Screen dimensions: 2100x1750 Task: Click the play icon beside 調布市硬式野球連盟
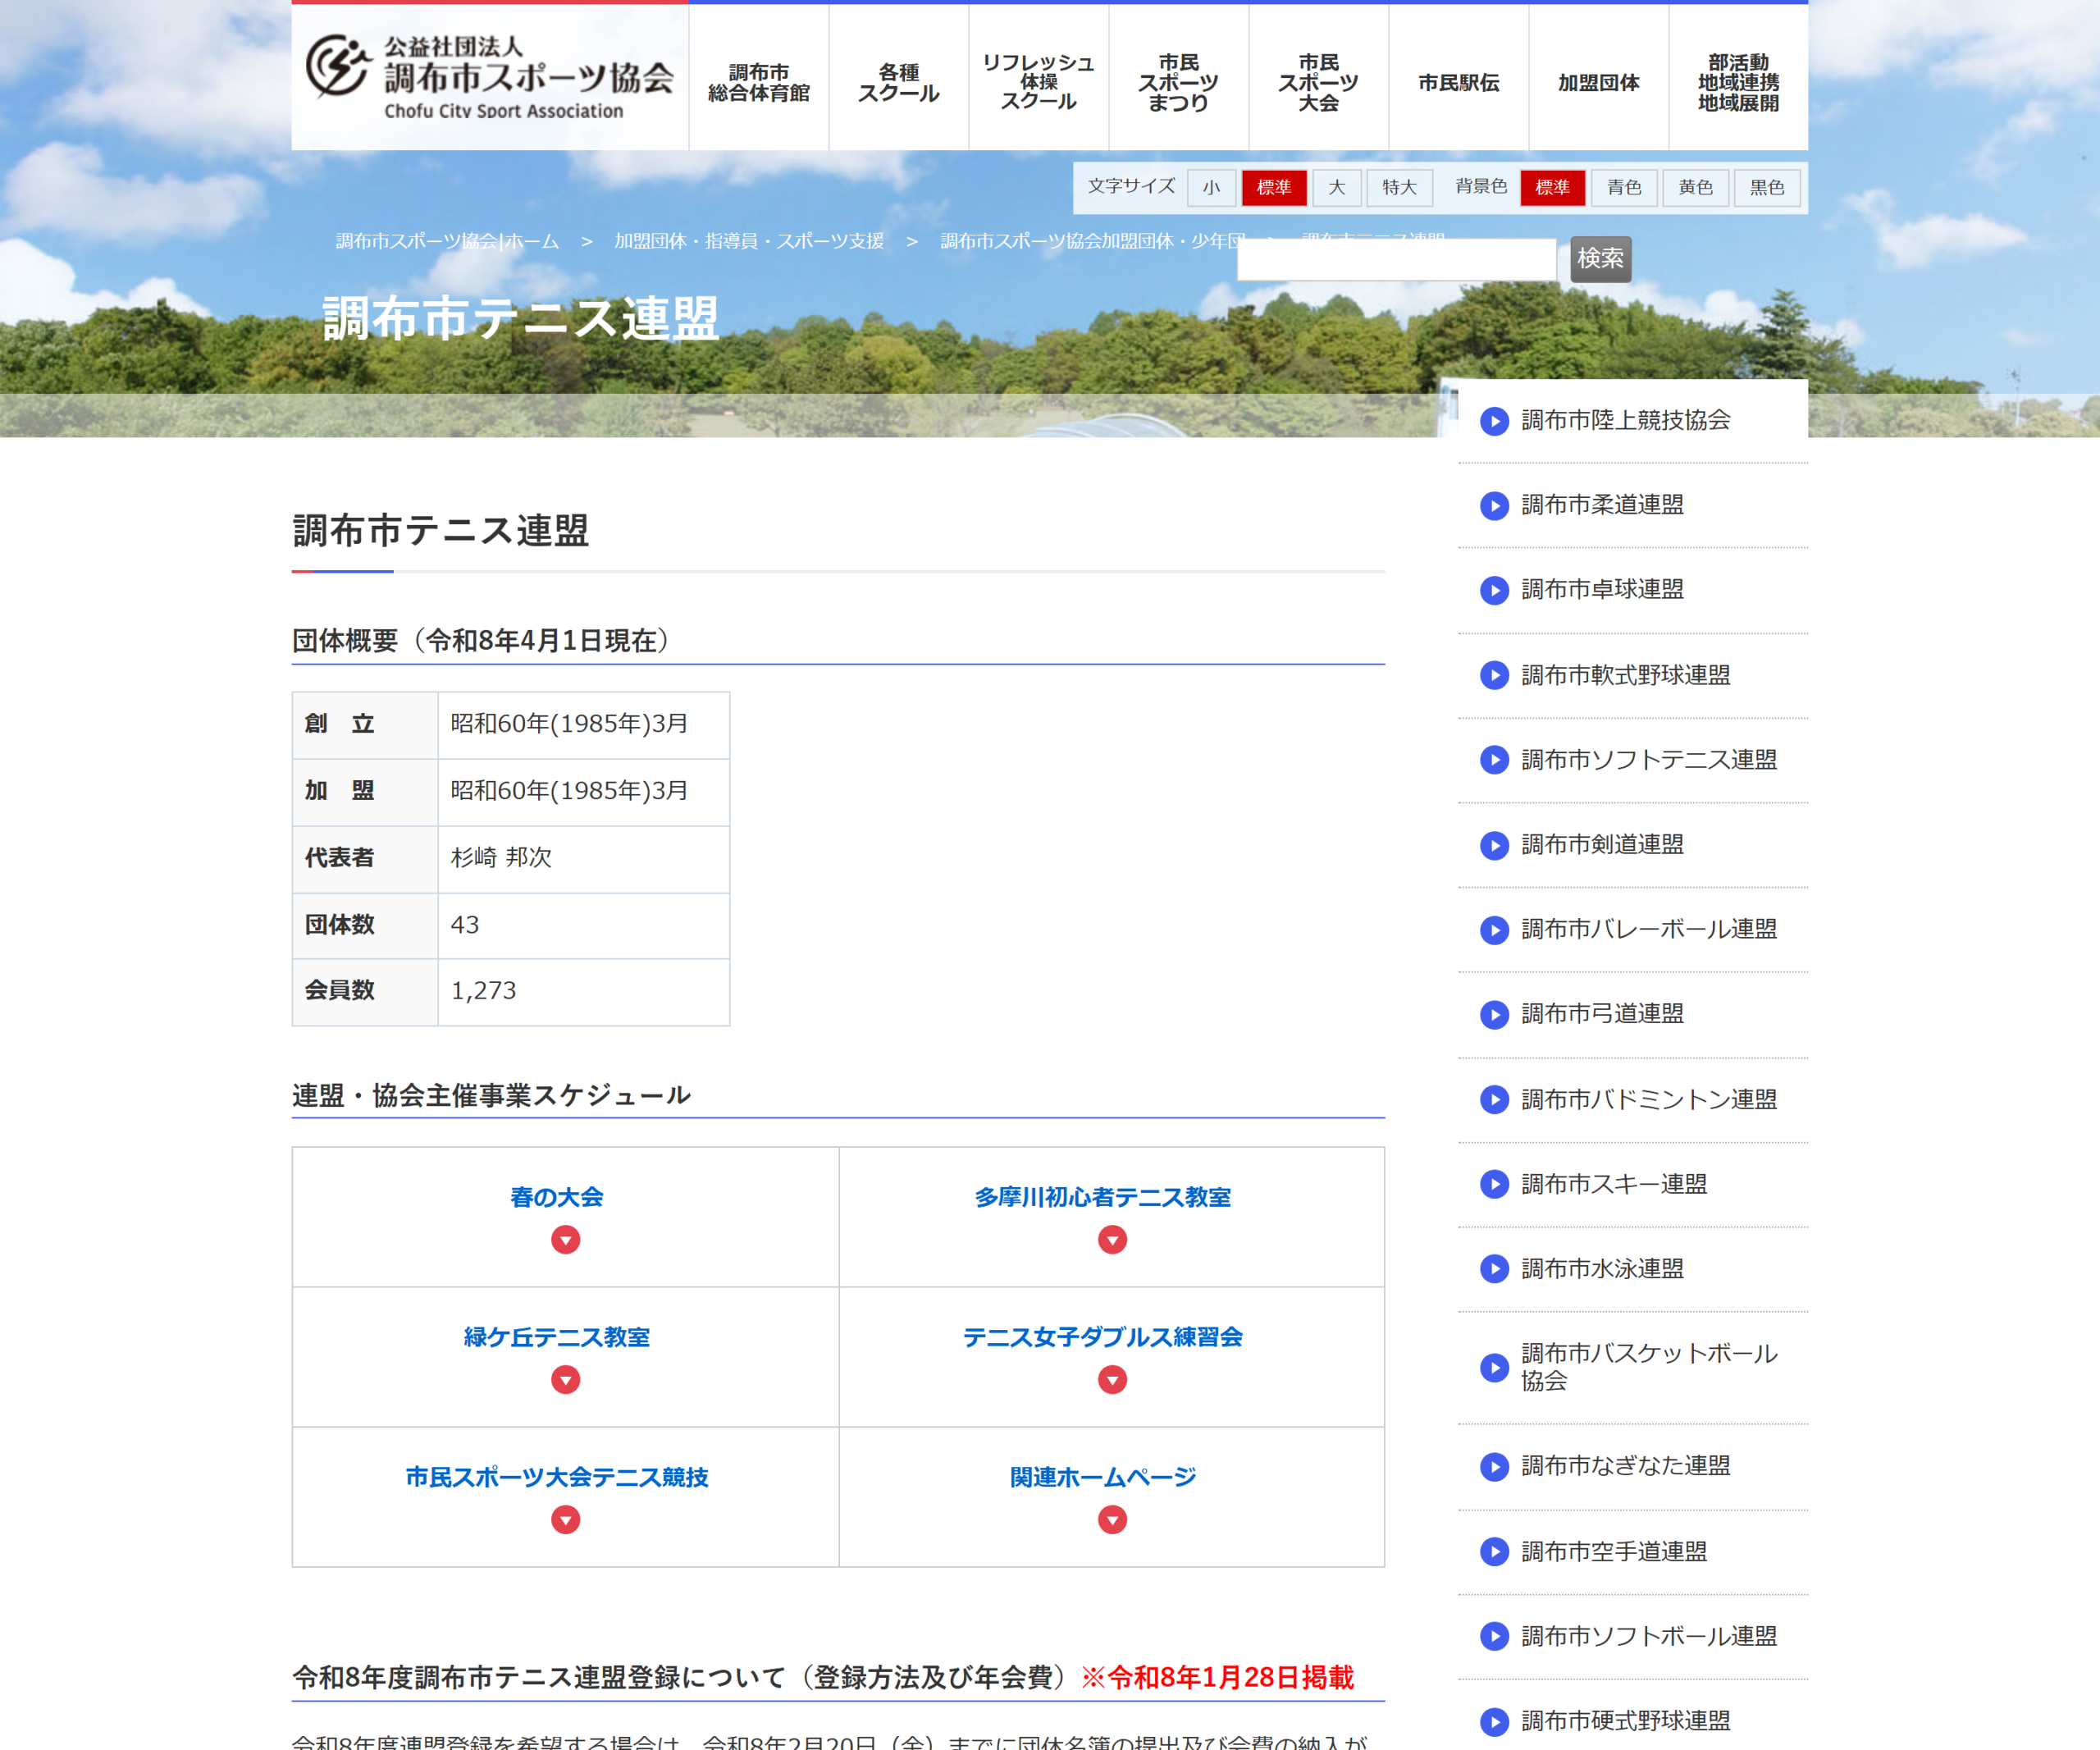click(1494, 1722)
